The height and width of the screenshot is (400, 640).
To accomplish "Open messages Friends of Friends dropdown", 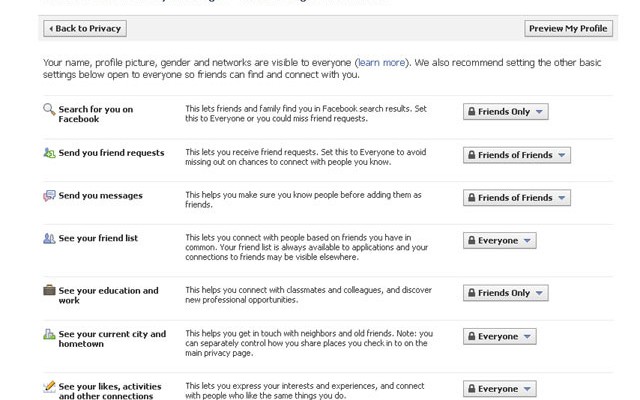I will point(516,198).
